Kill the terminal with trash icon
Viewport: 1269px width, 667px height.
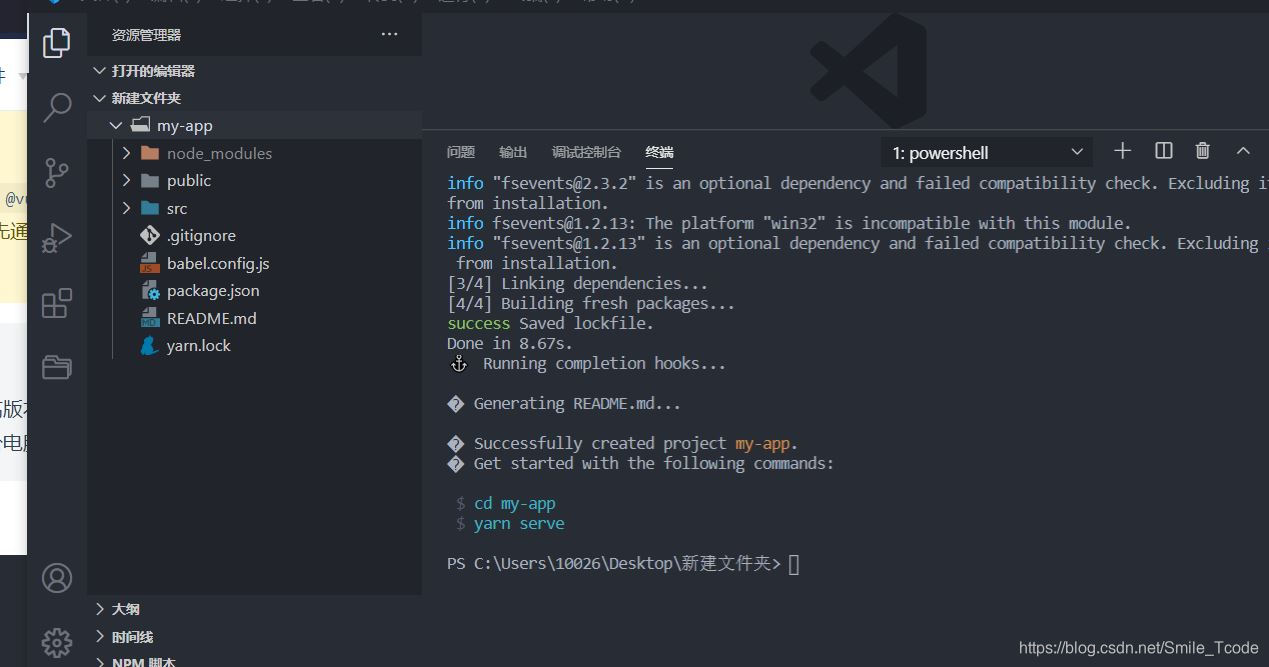point(1203,151)
